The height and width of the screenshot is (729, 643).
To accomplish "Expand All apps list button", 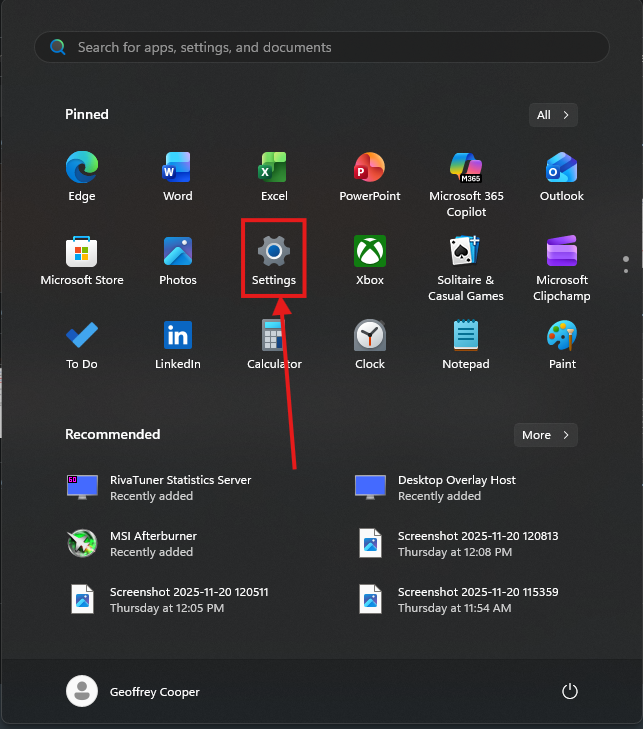I will click(553, 115).
